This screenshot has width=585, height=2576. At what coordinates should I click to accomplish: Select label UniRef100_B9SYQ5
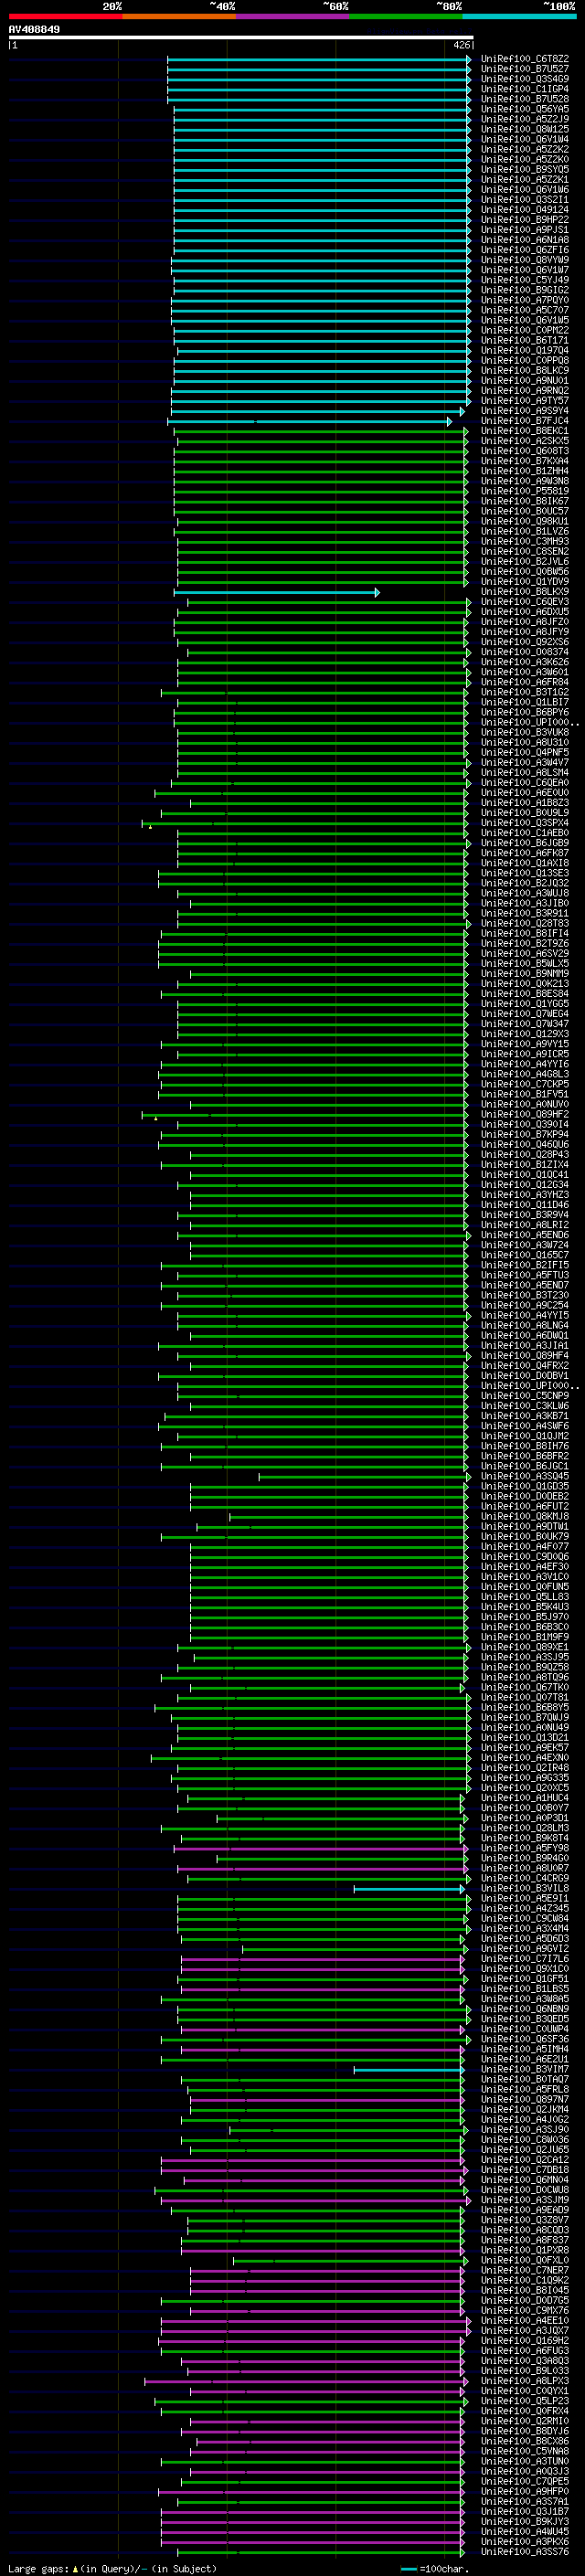[x=525, y=169]
